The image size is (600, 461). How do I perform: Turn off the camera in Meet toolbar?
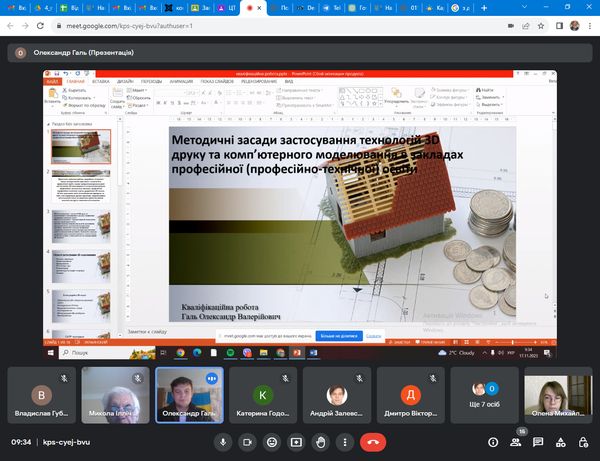pos(246,441)
